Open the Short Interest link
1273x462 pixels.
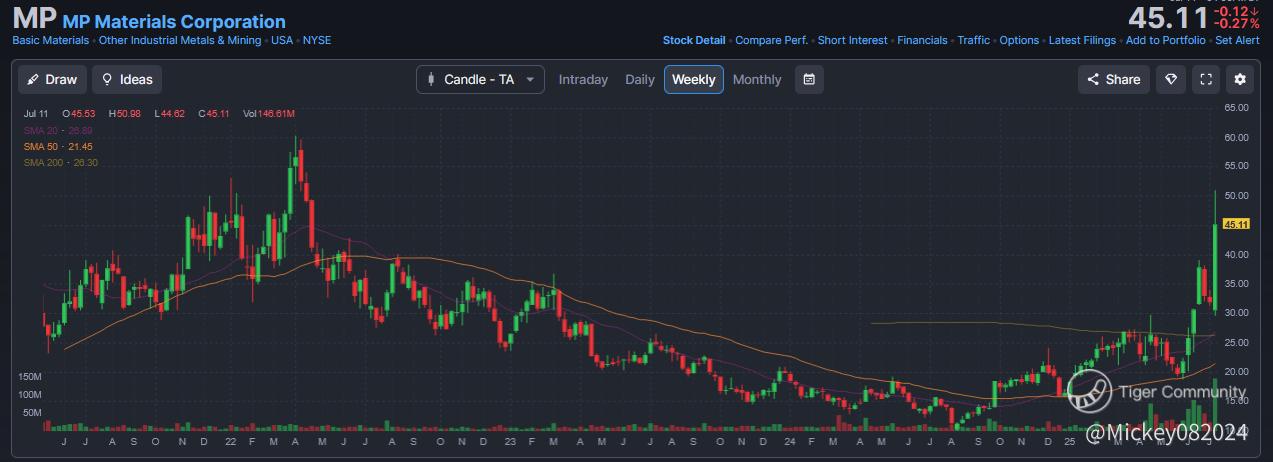tap(852, 40)
